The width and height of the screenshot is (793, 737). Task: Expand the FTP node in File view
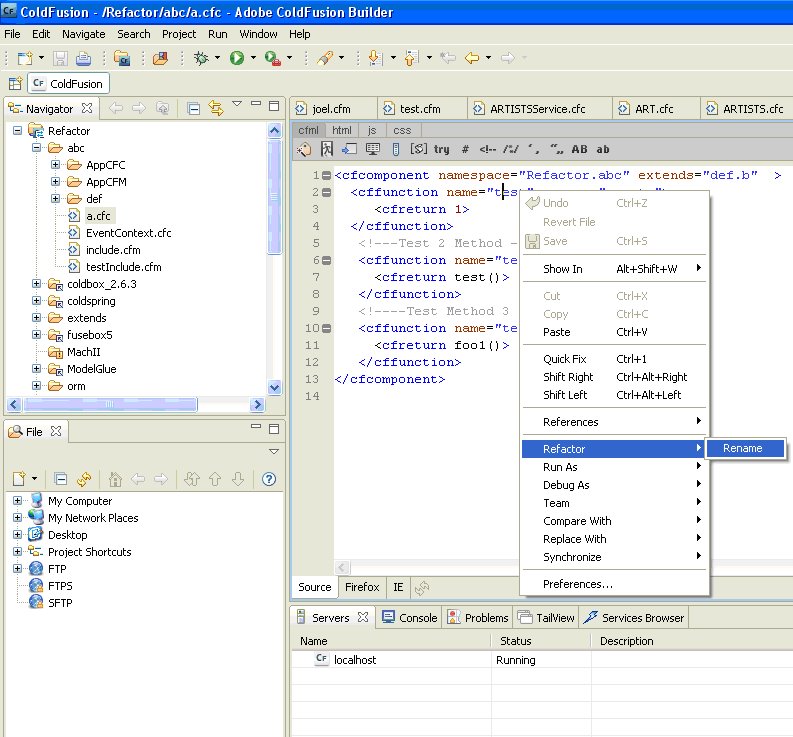17,568
